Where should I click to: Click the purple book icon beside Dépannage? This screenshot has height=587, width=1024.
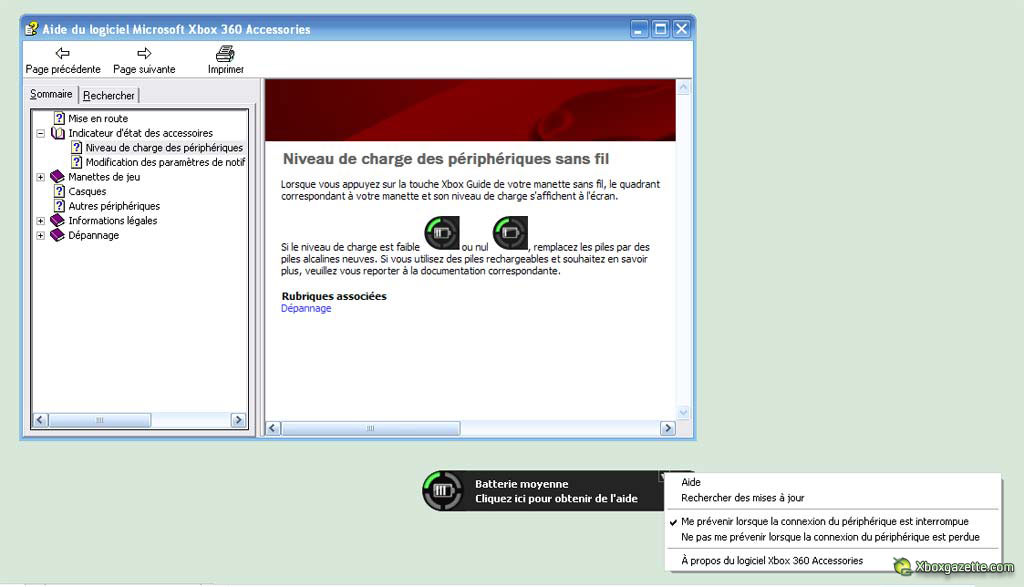tap(58, 236)
